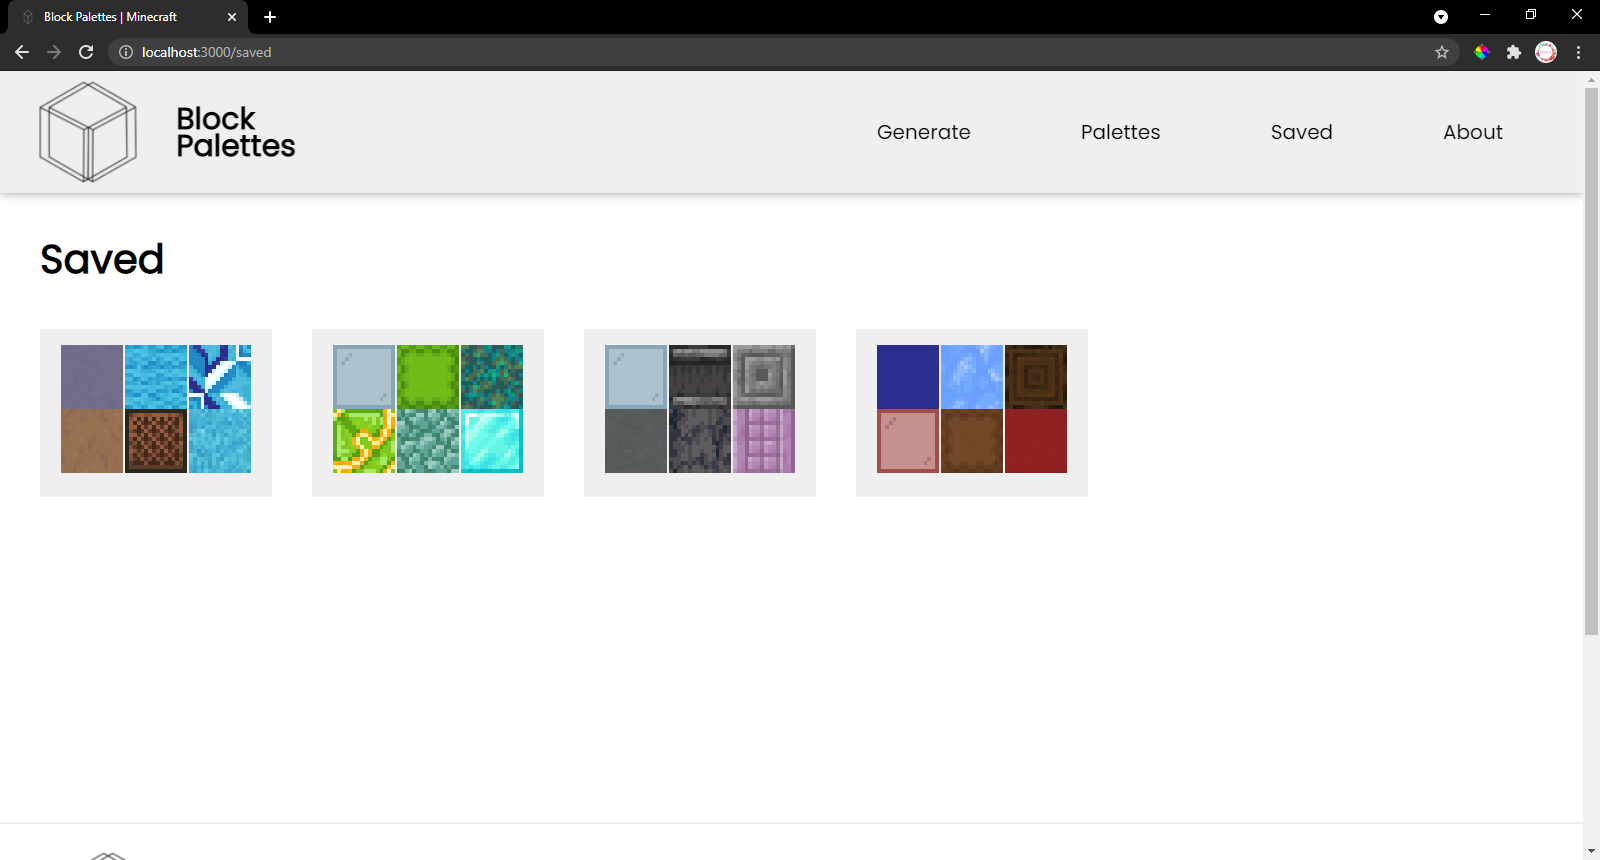Click the Block Palettes cube logo
This screenshot has height=860, width=1600.
(88, 132)
